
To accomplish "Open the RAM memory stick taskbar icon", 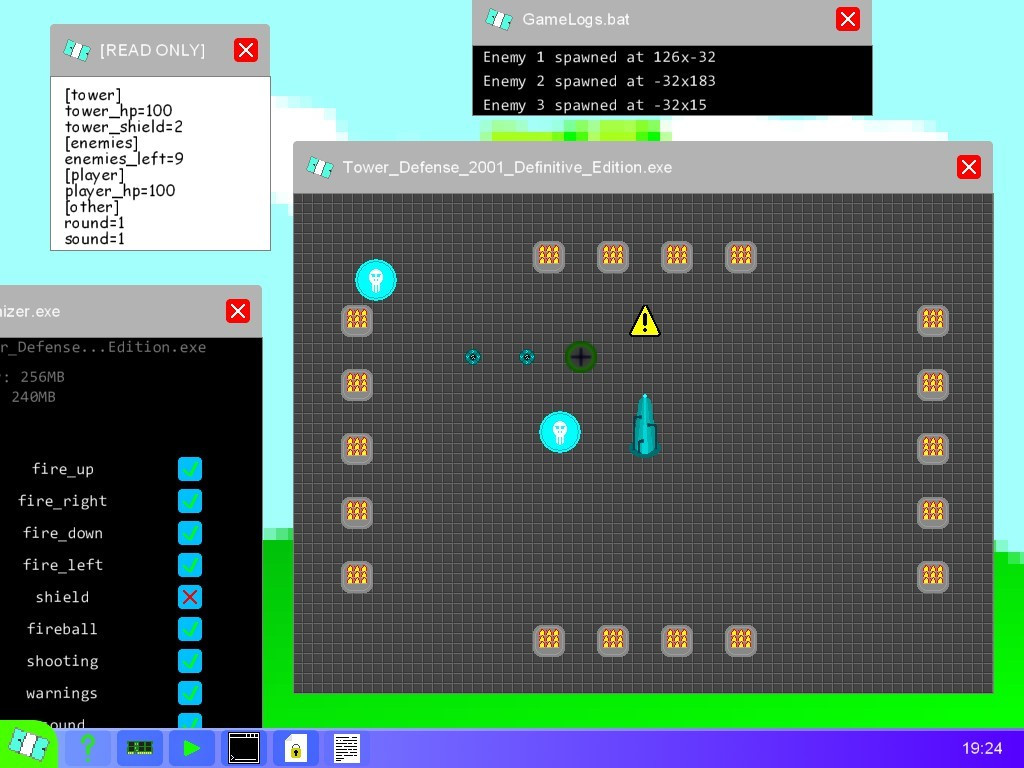I will click(x=139, y=748).
